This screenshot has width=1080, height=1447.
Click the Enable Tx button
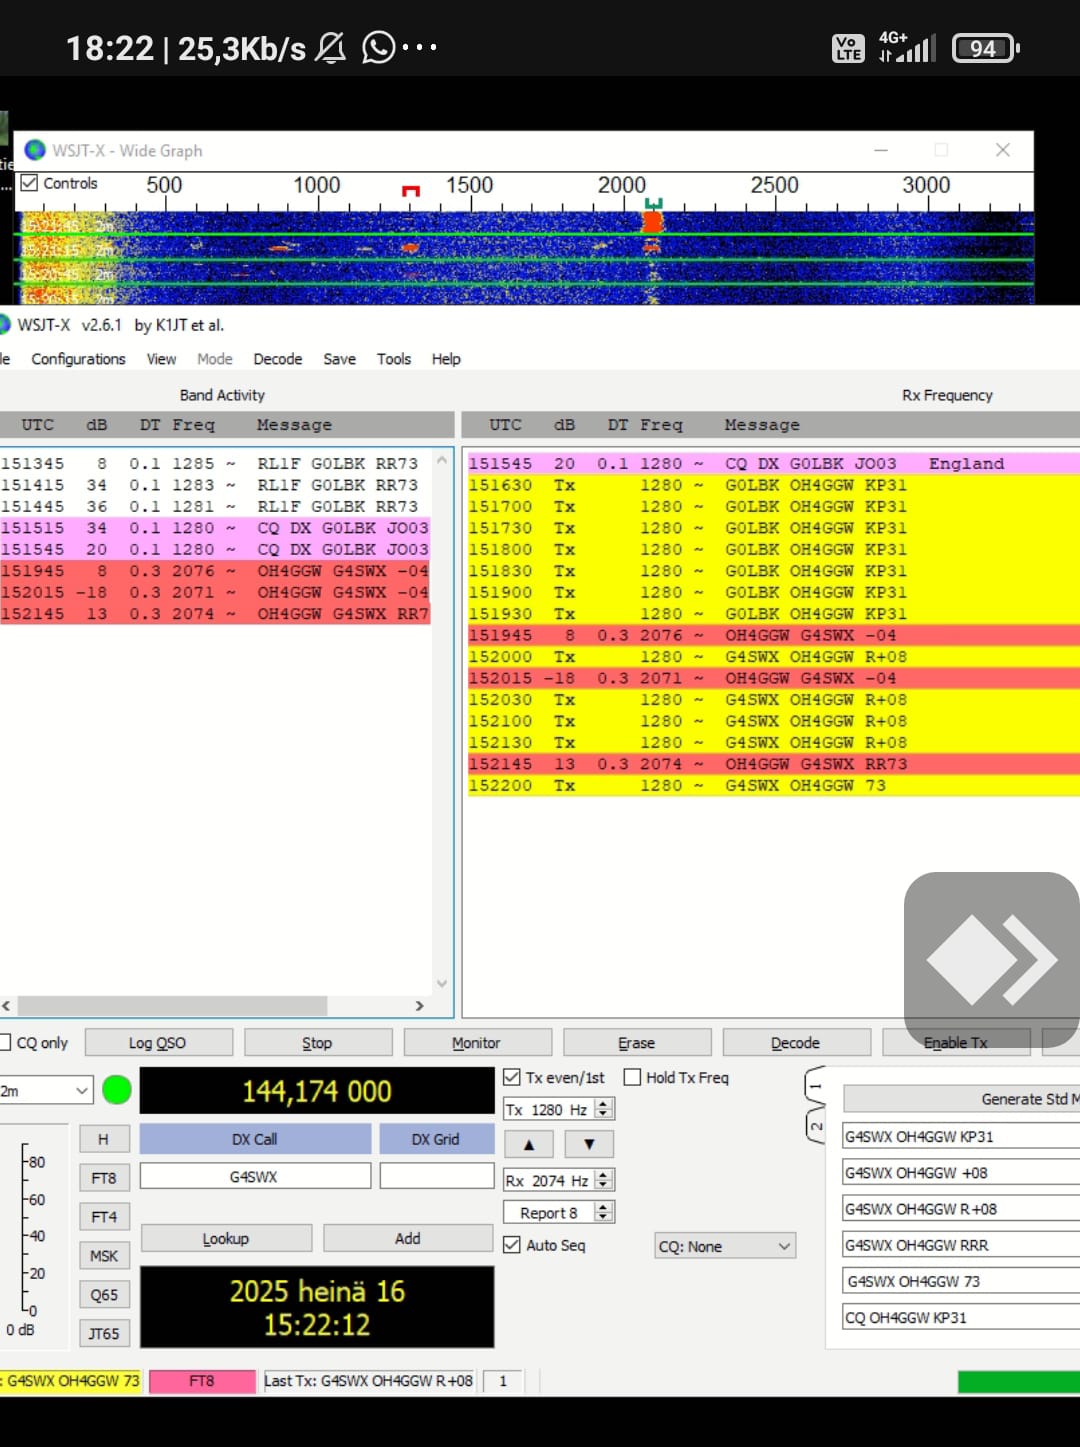(x=956, y=1042)
